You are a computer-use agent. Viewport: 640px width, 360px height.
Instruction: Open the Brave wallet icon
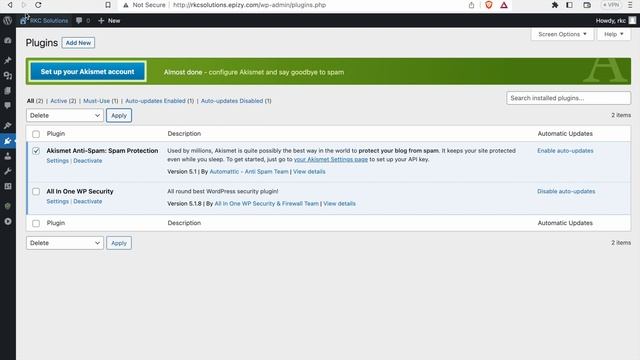pyautogui.click(x=587, y=5)
